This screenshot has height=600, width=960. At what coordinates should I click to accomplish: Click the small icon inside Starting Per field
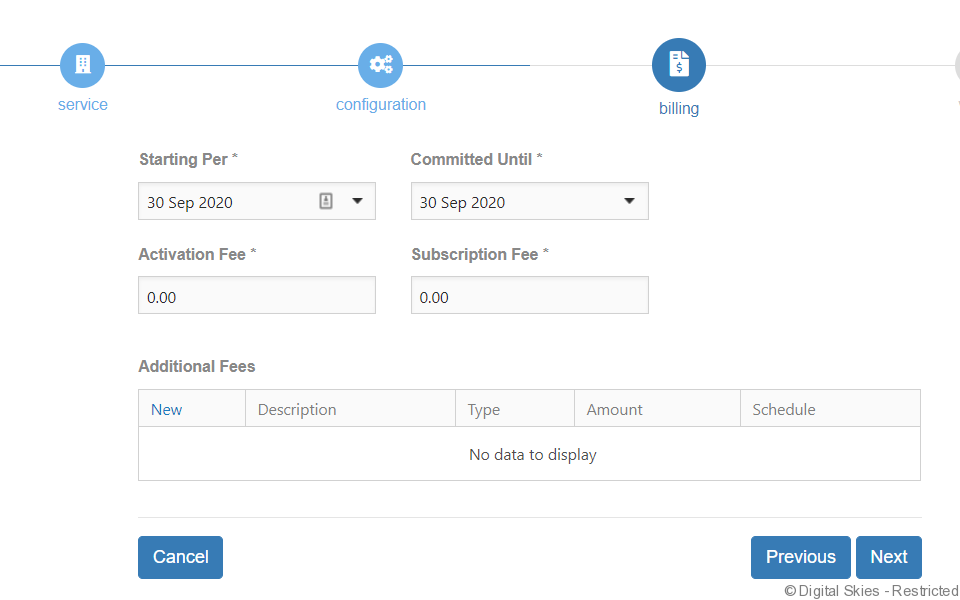326,201
